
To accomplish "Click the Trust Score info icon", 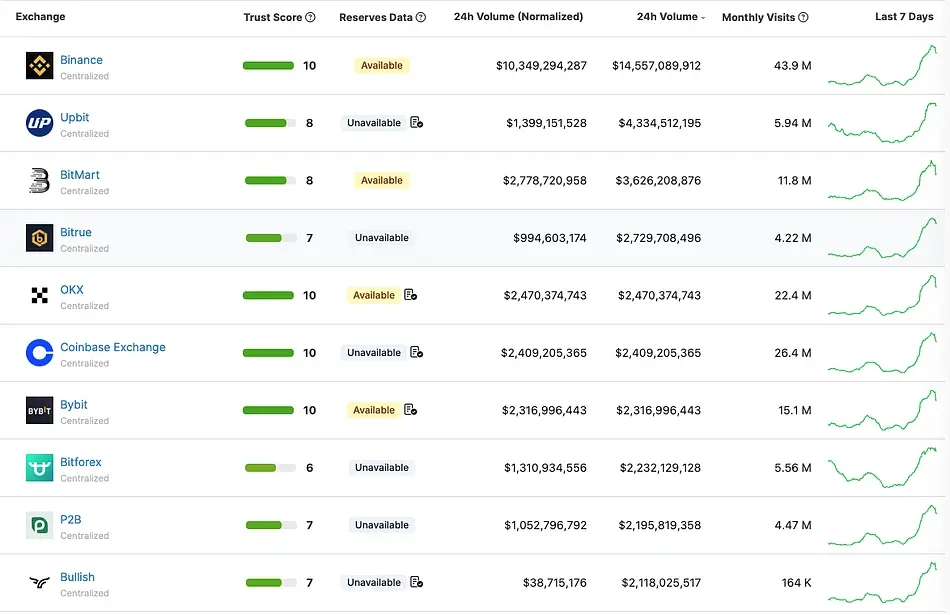I will 310,17.
